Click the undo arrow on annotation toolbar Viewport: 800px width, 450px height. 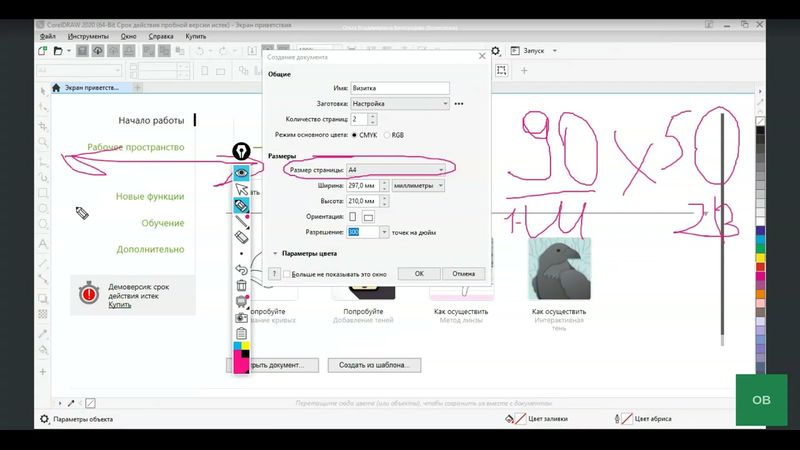241,269
